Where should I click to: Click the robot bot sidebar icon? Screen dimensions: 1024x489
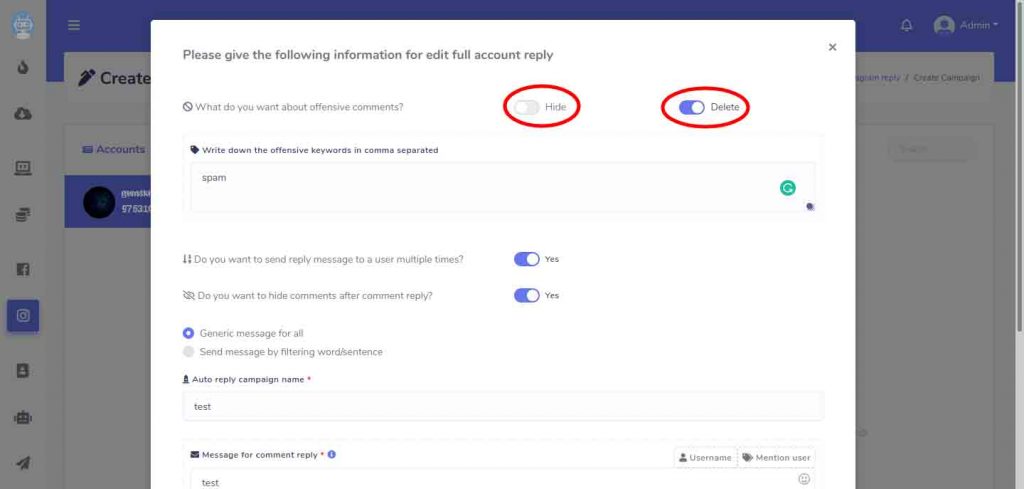23,418
